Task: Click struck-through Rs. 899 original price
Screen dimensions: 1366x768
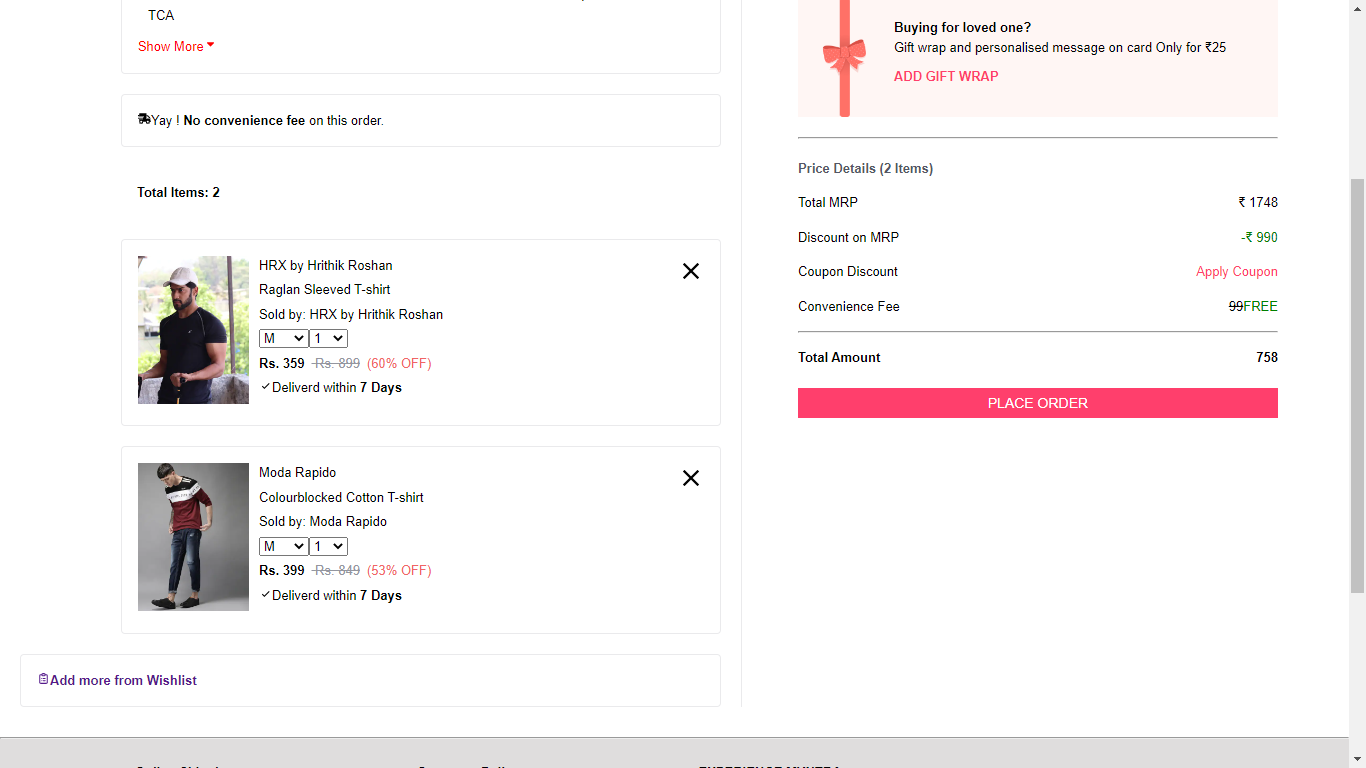Action: [x=336, y=363]
